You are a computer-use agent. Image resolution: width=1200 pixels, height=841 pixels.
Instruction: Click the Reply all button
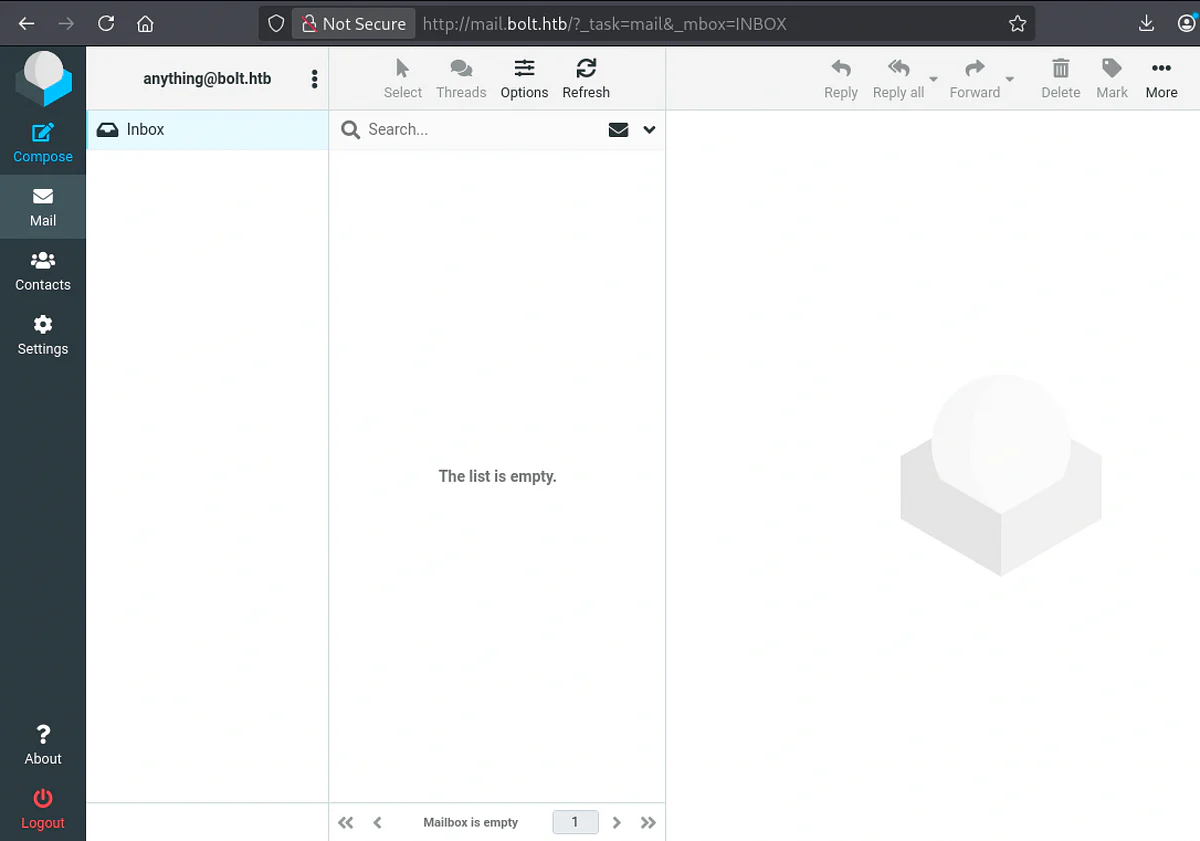tap(898, 79)
